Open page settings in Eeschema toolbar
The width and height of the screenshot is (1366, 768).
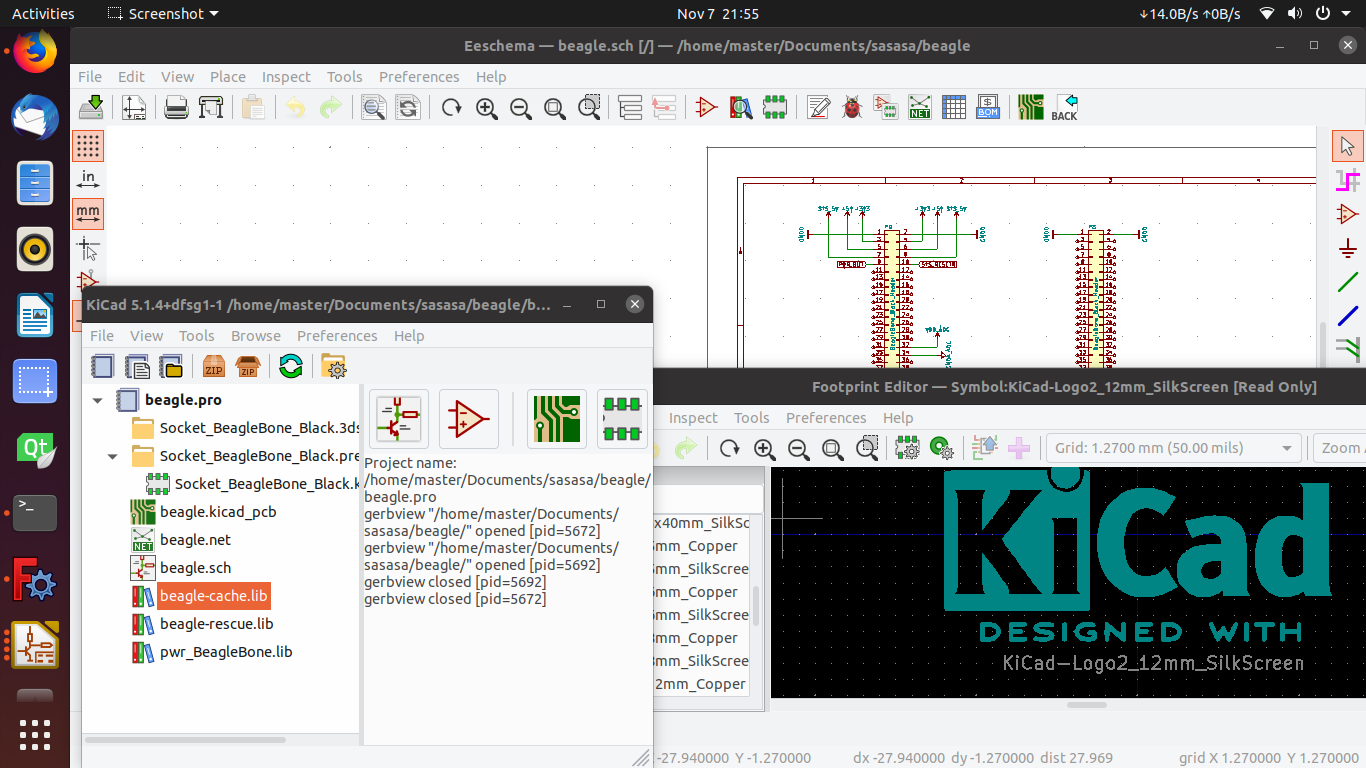[134, 107]
